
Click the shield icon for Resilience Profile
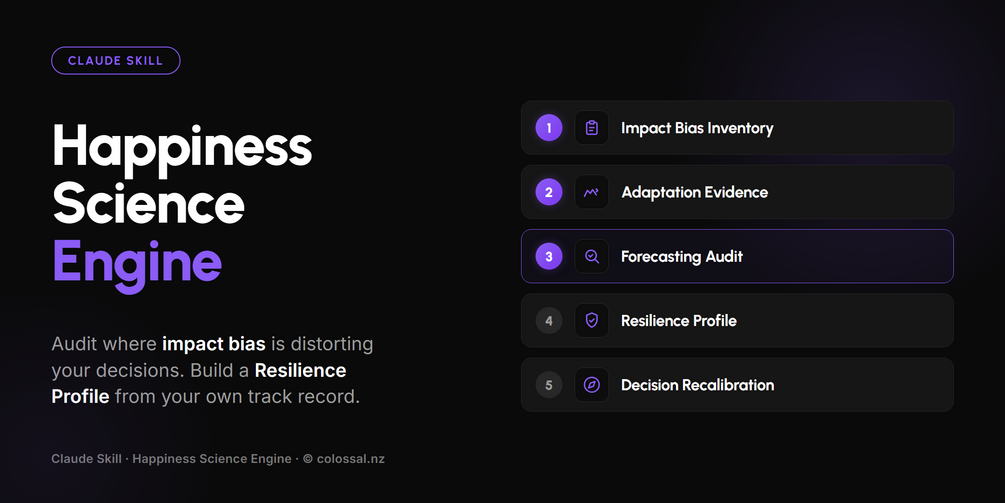pyautogui.click(x=592, y=320)
